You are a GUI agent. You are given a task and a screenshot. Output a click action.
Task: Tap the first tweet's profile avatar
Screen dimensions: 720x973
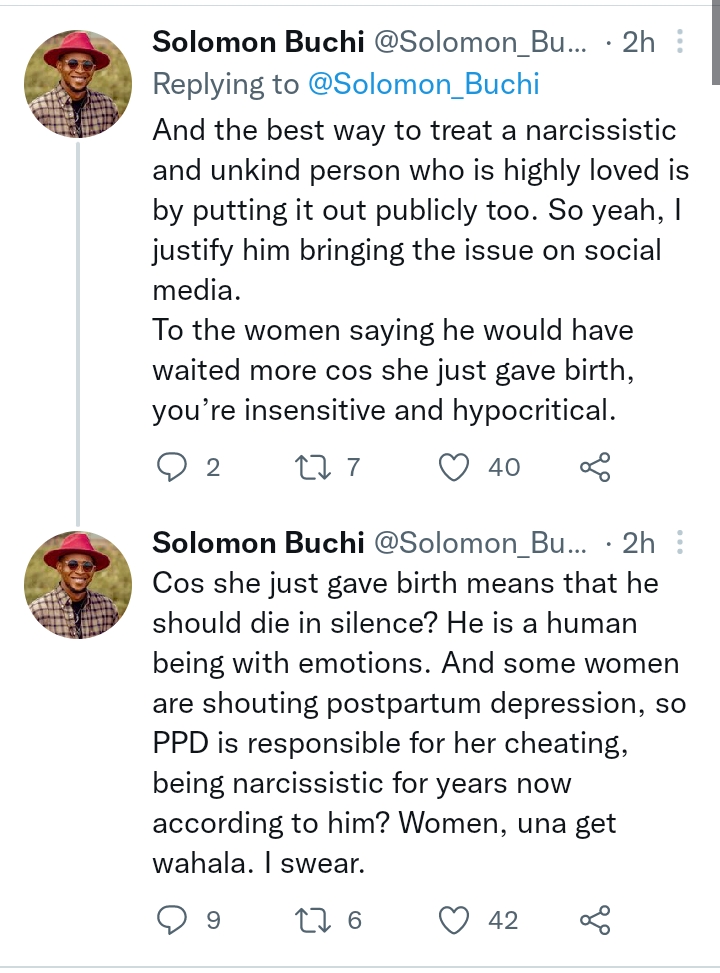(77, 85)
